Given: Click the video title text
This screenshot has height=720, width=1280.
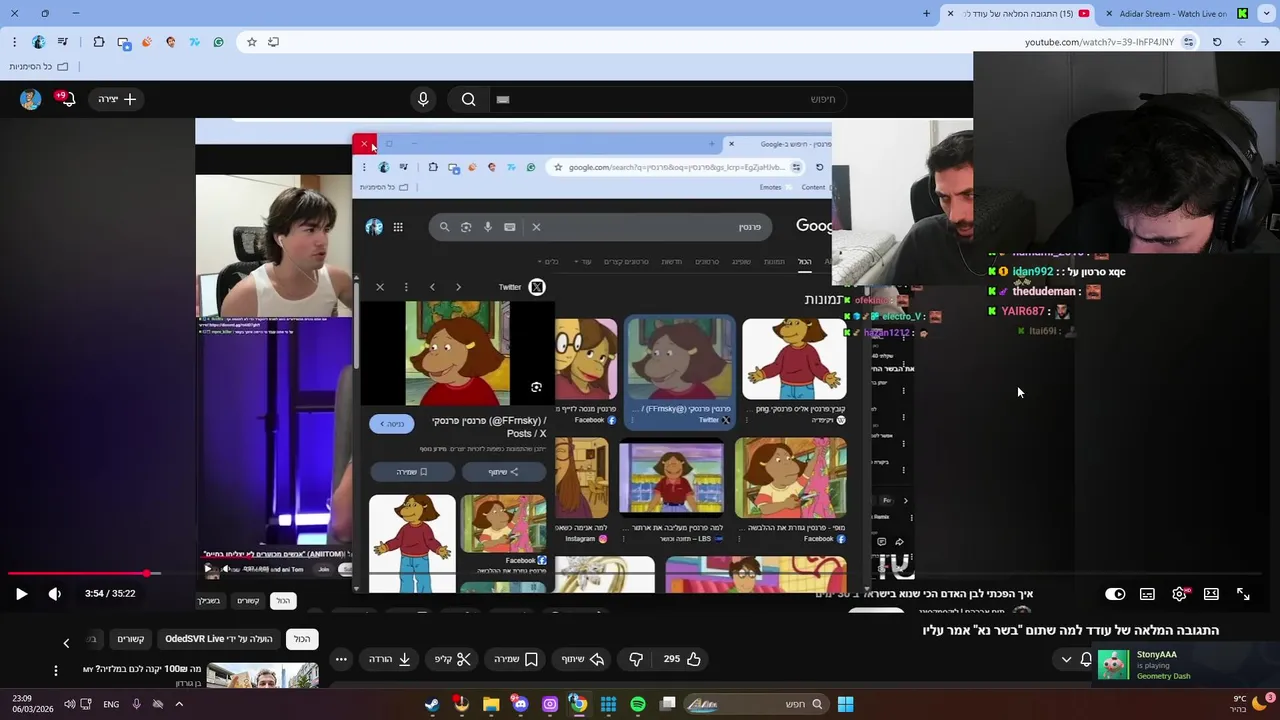Looking at the screenshot, I should pyautogui.click(x=1071, y=630).
